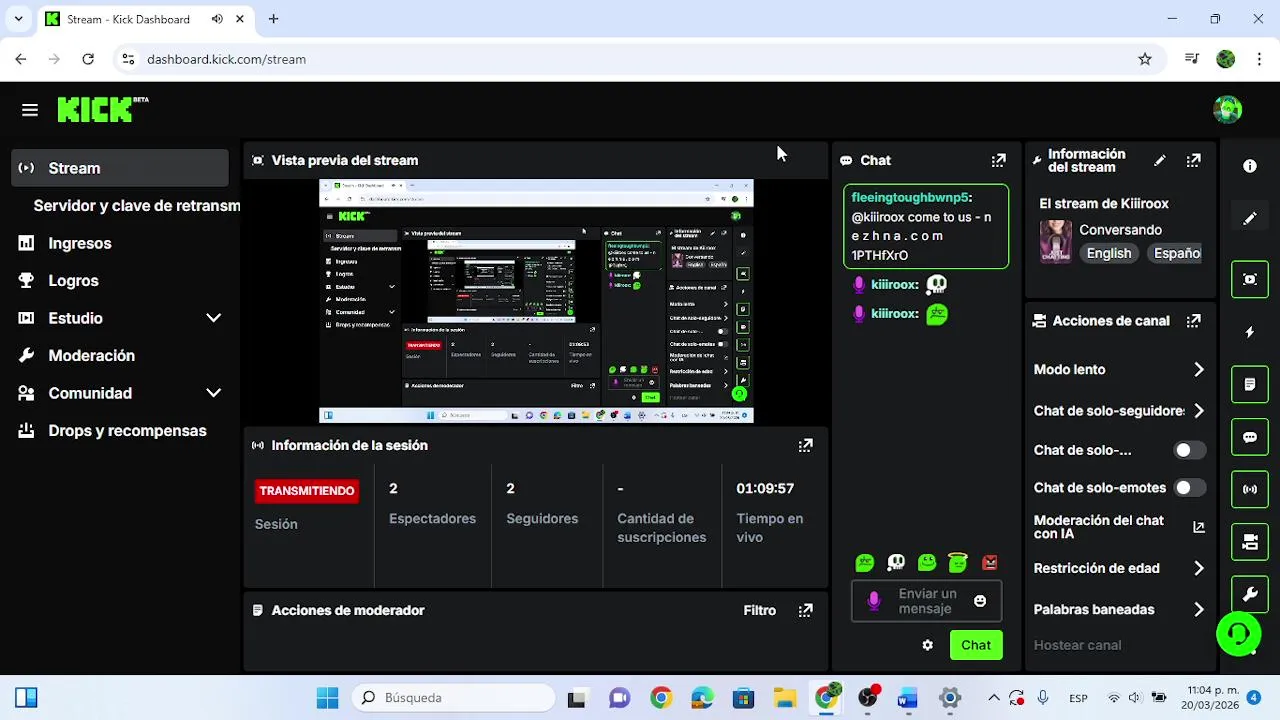Reload the page in Chrome
Viewport: 1280px width, 720px height.
88,59
